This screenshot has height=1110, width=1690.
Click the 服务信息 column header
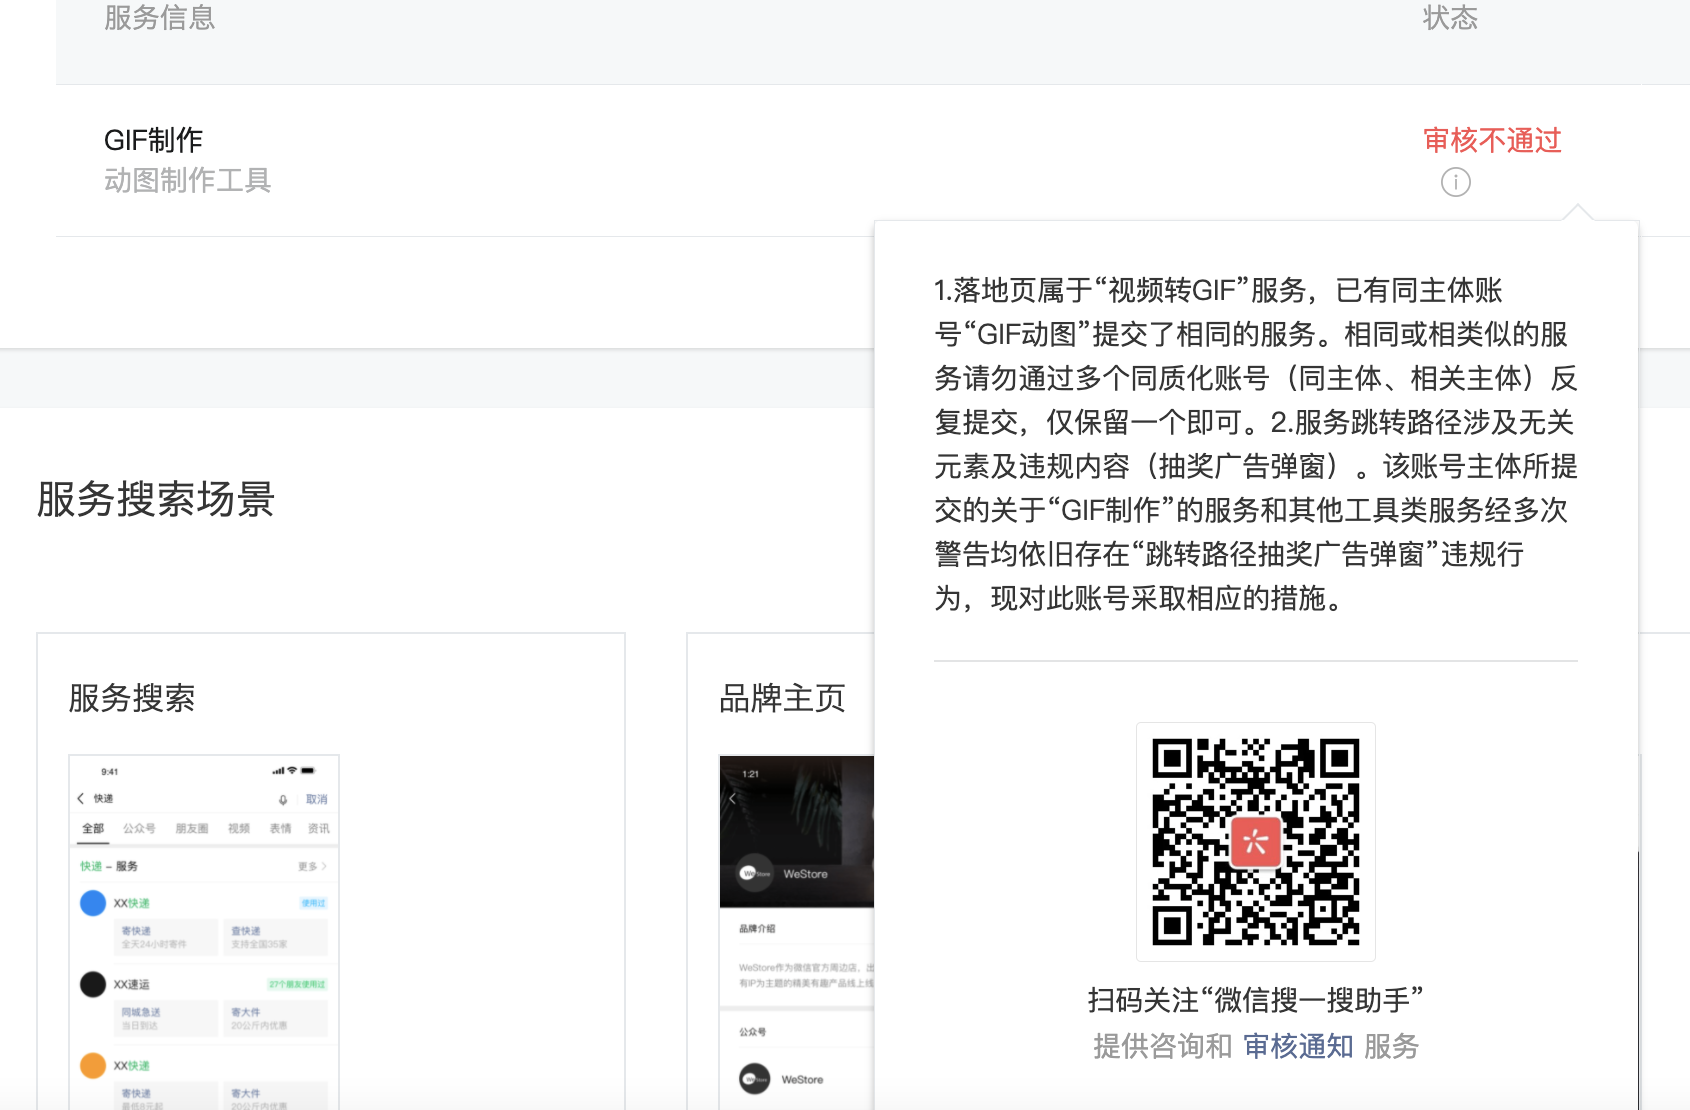click(160, 17)
